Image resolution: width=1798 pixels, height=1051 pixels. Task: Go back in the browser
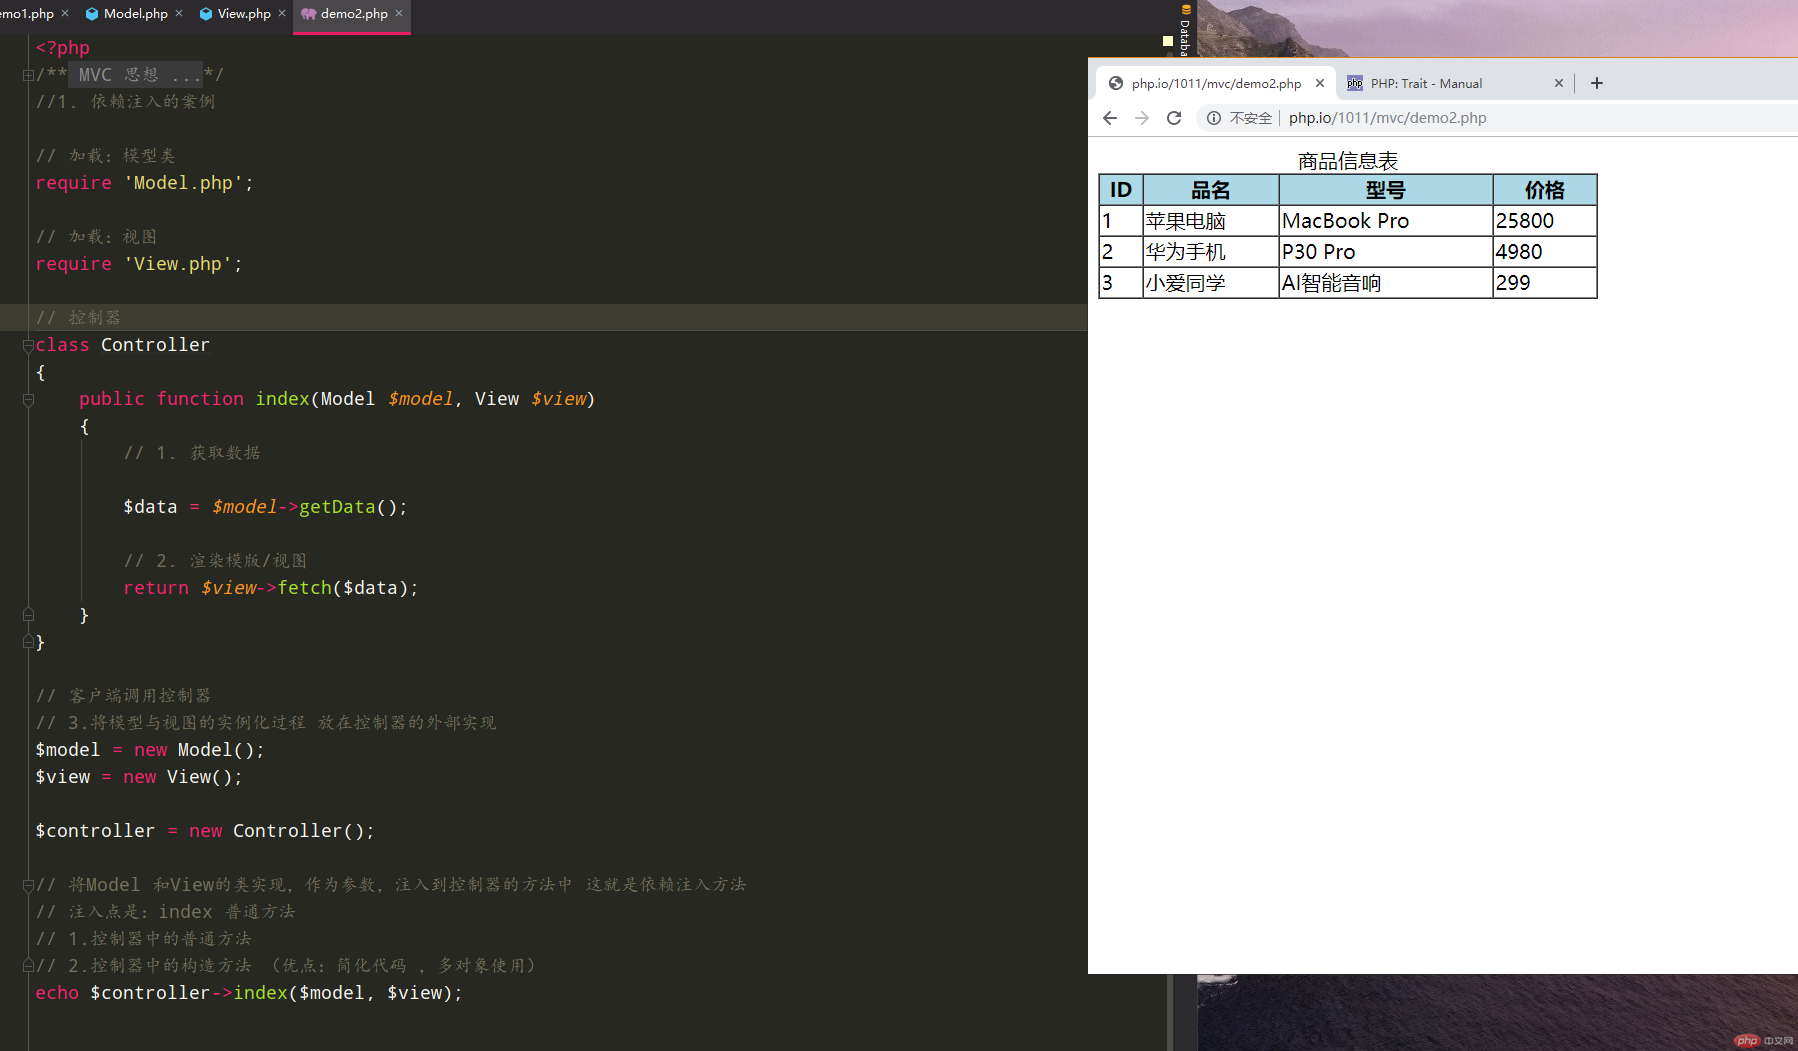pos(1110,118)
